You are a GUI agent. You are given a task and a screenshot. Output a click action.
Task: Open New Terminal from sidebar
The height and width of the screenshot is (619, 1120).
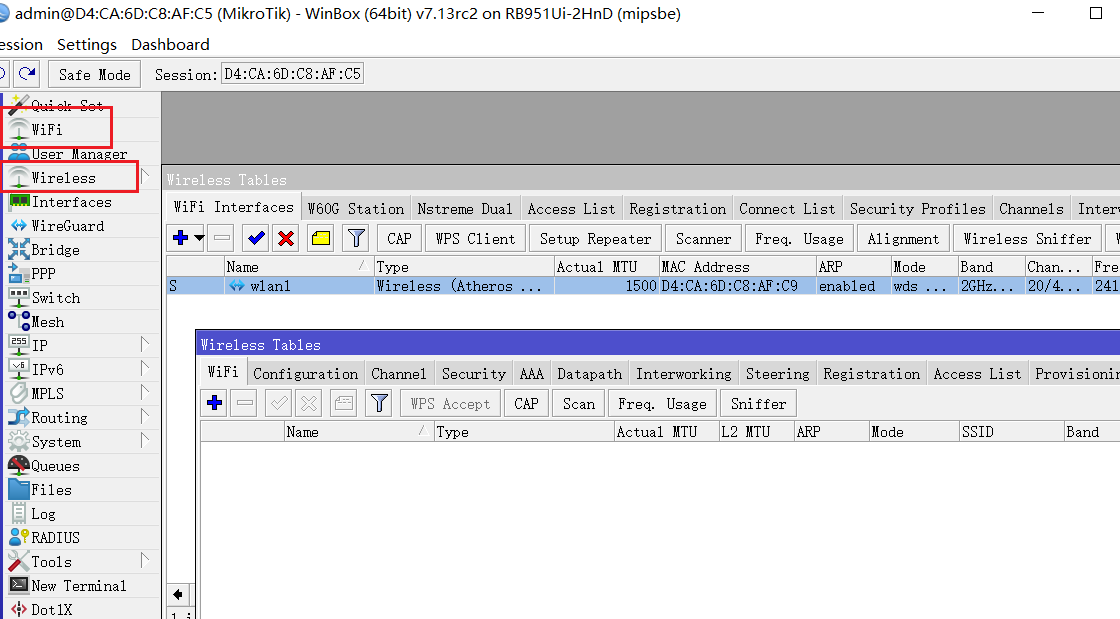point(78,586)
